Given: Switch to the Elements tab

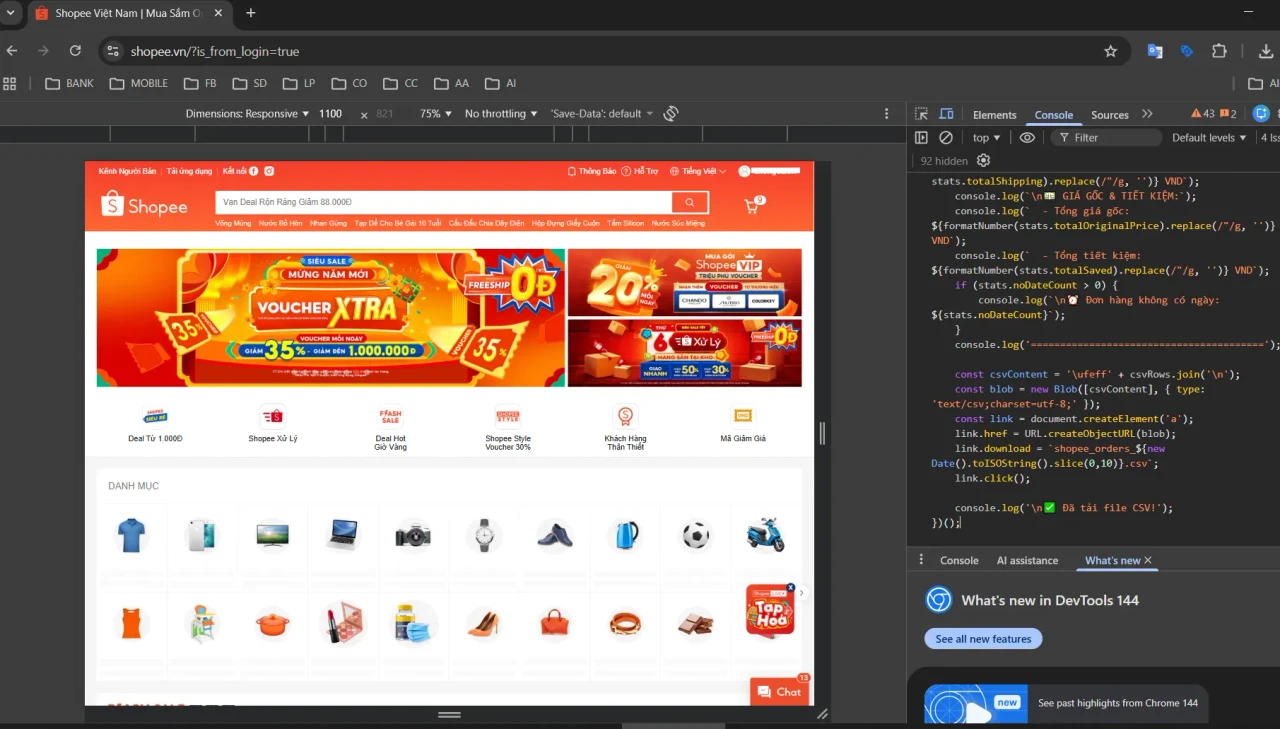Looking at the screenshot, I should [x=994, y=114].
